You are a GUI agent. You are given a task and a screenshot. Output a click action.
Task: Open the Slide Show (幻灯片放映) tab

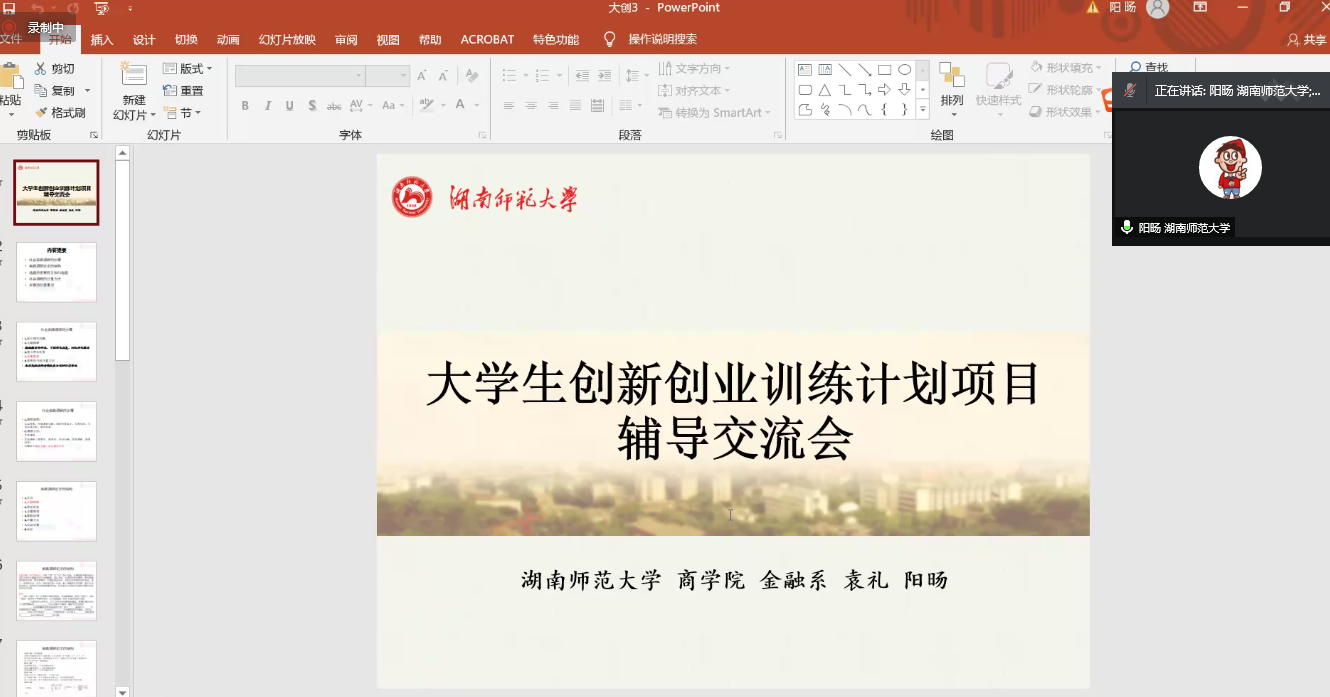(x=287, y=40)
